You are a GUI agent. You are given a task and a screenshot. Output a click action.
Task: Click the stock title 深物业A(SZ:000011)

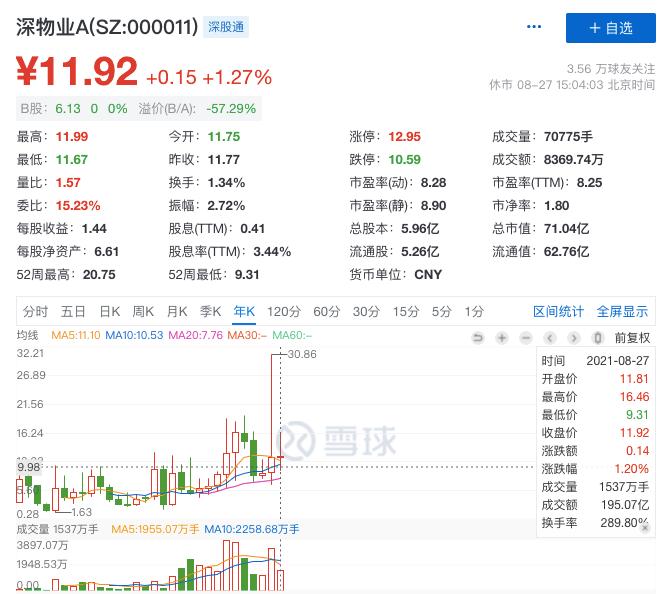(x=107, y=27)
